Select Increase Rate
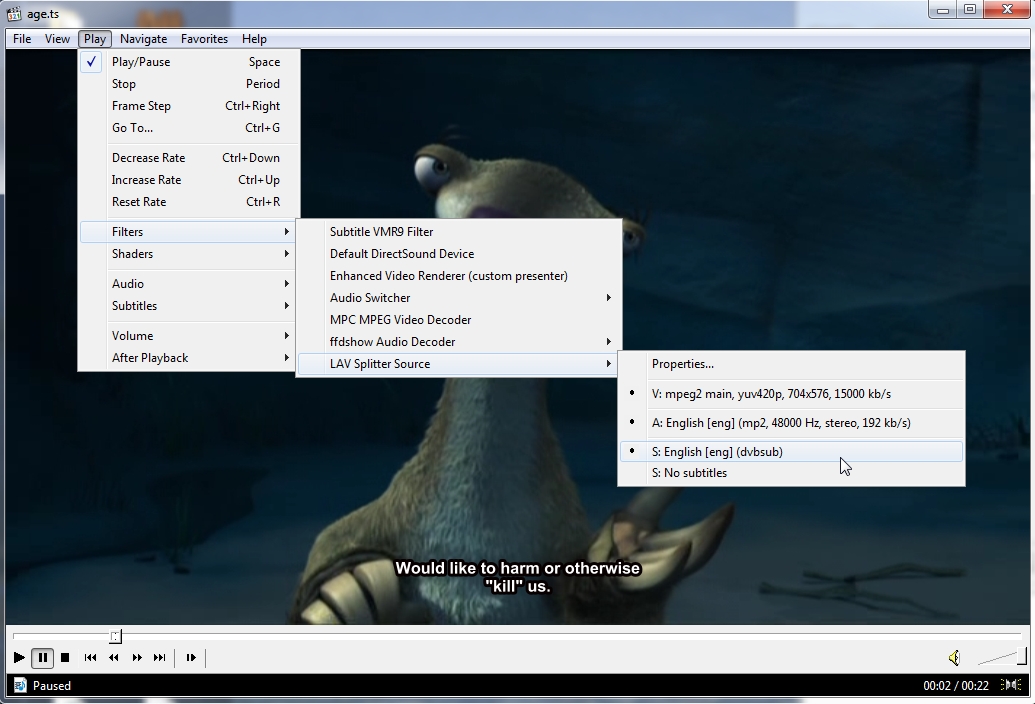 (189, 180)
